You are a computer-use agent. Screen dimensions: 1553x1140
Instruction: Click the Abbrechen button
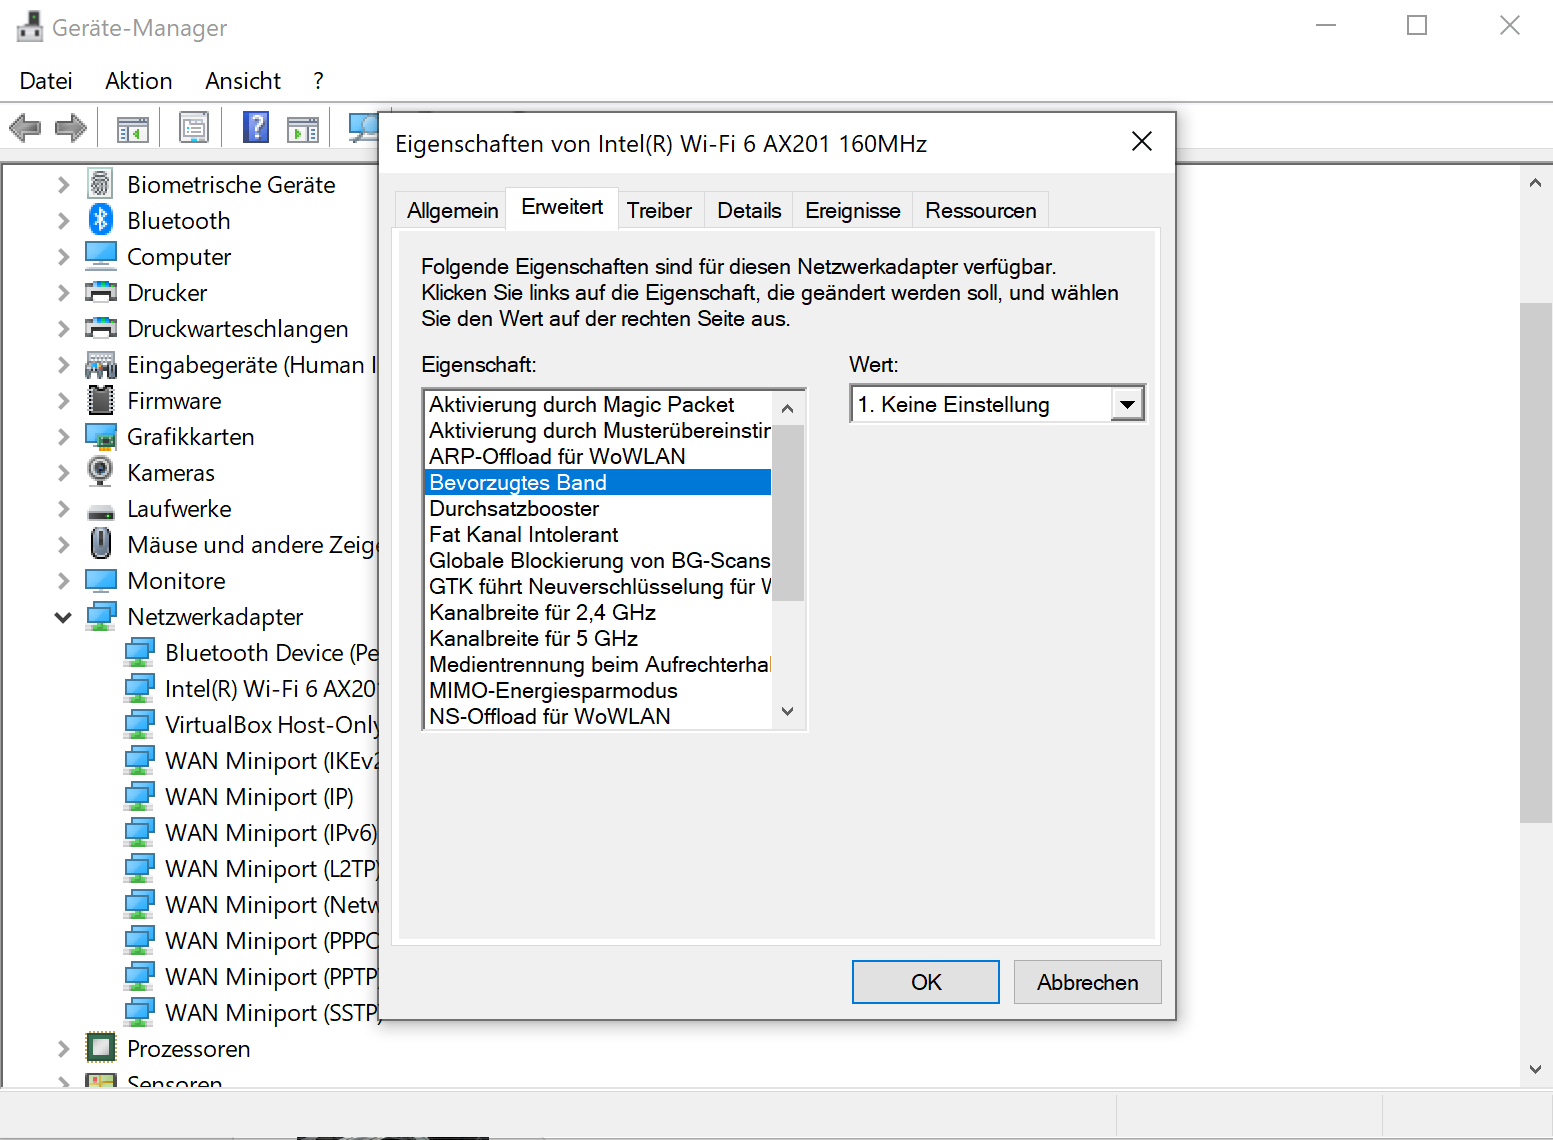1087,982
